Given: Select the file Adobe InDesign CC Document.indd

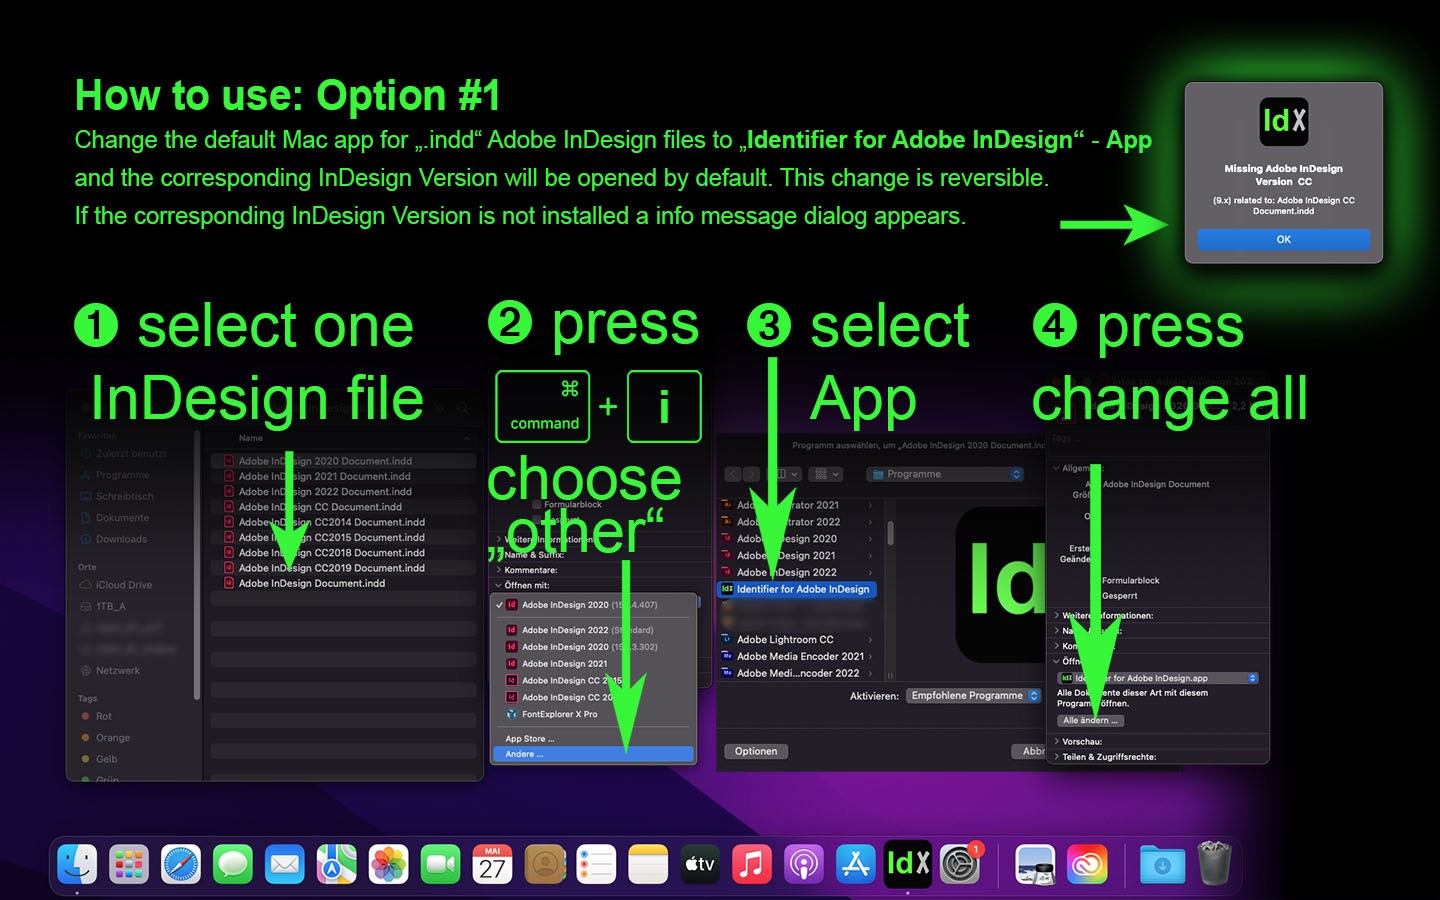Looking at the screenshot, I should point(343,507).
